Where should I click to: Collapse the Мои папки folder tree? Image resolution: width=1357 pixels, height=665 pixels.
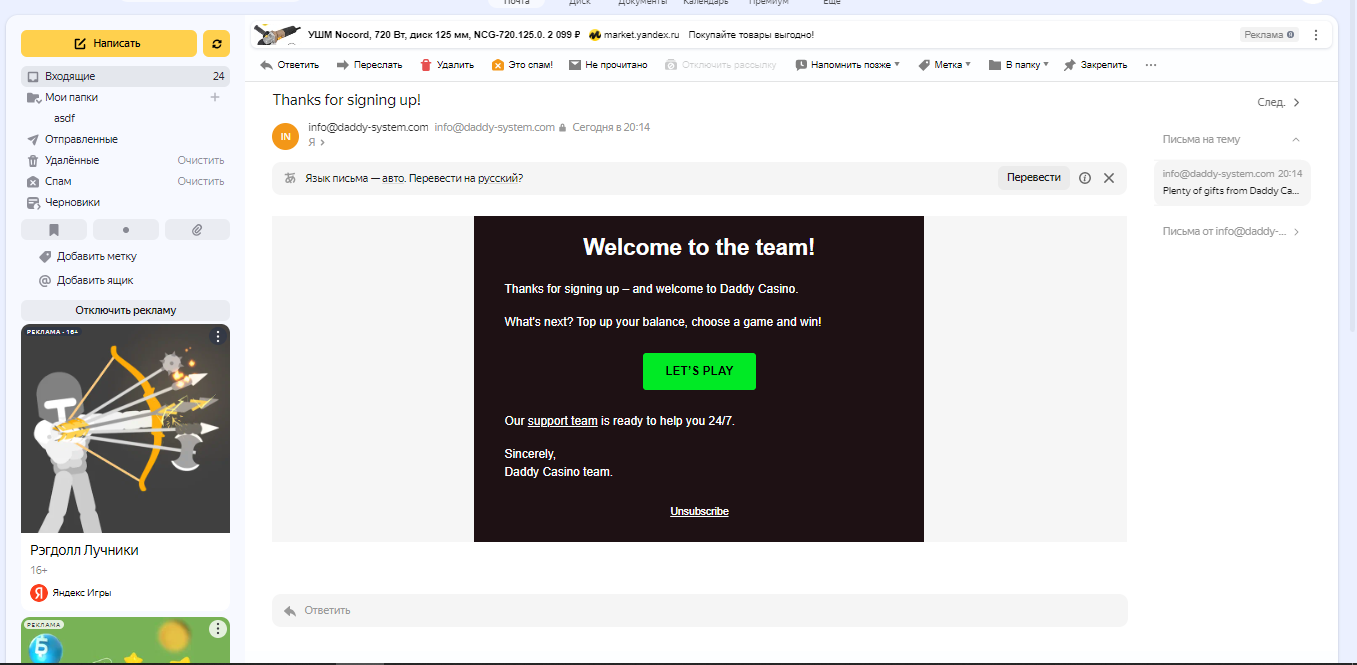tap(33, 97)
